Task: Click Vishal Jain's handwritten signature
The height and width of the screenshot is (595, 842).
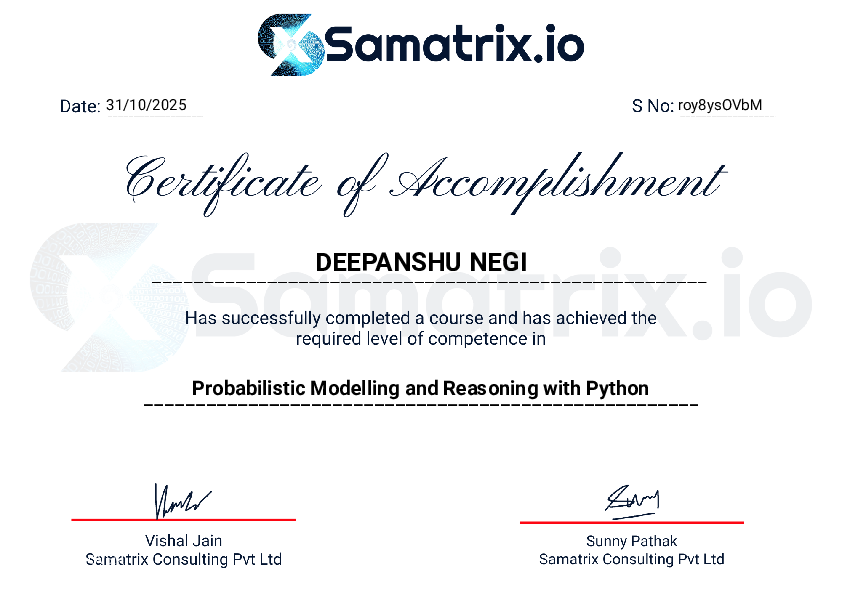Action: 181,499
